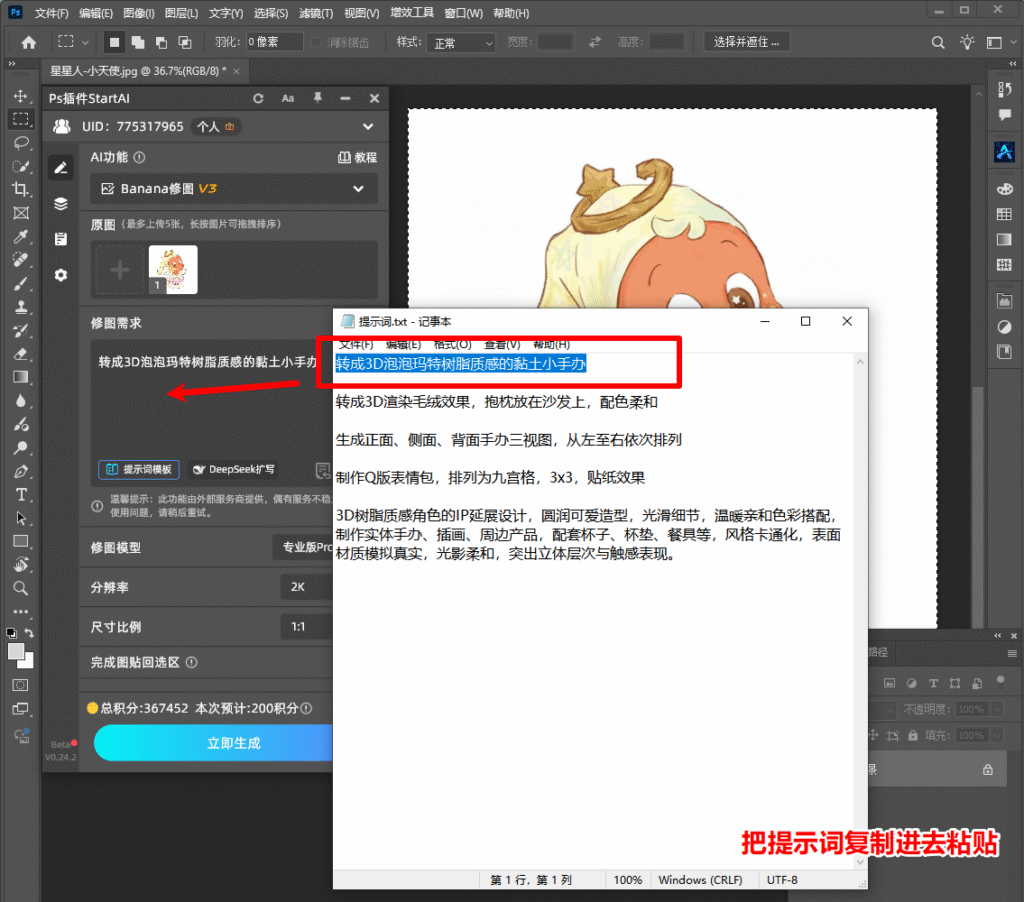This screenshot has width=1024, height=902.
Task: Click the uploaded image thumbnail numbered 1
Action: click(x=173, y=270)
